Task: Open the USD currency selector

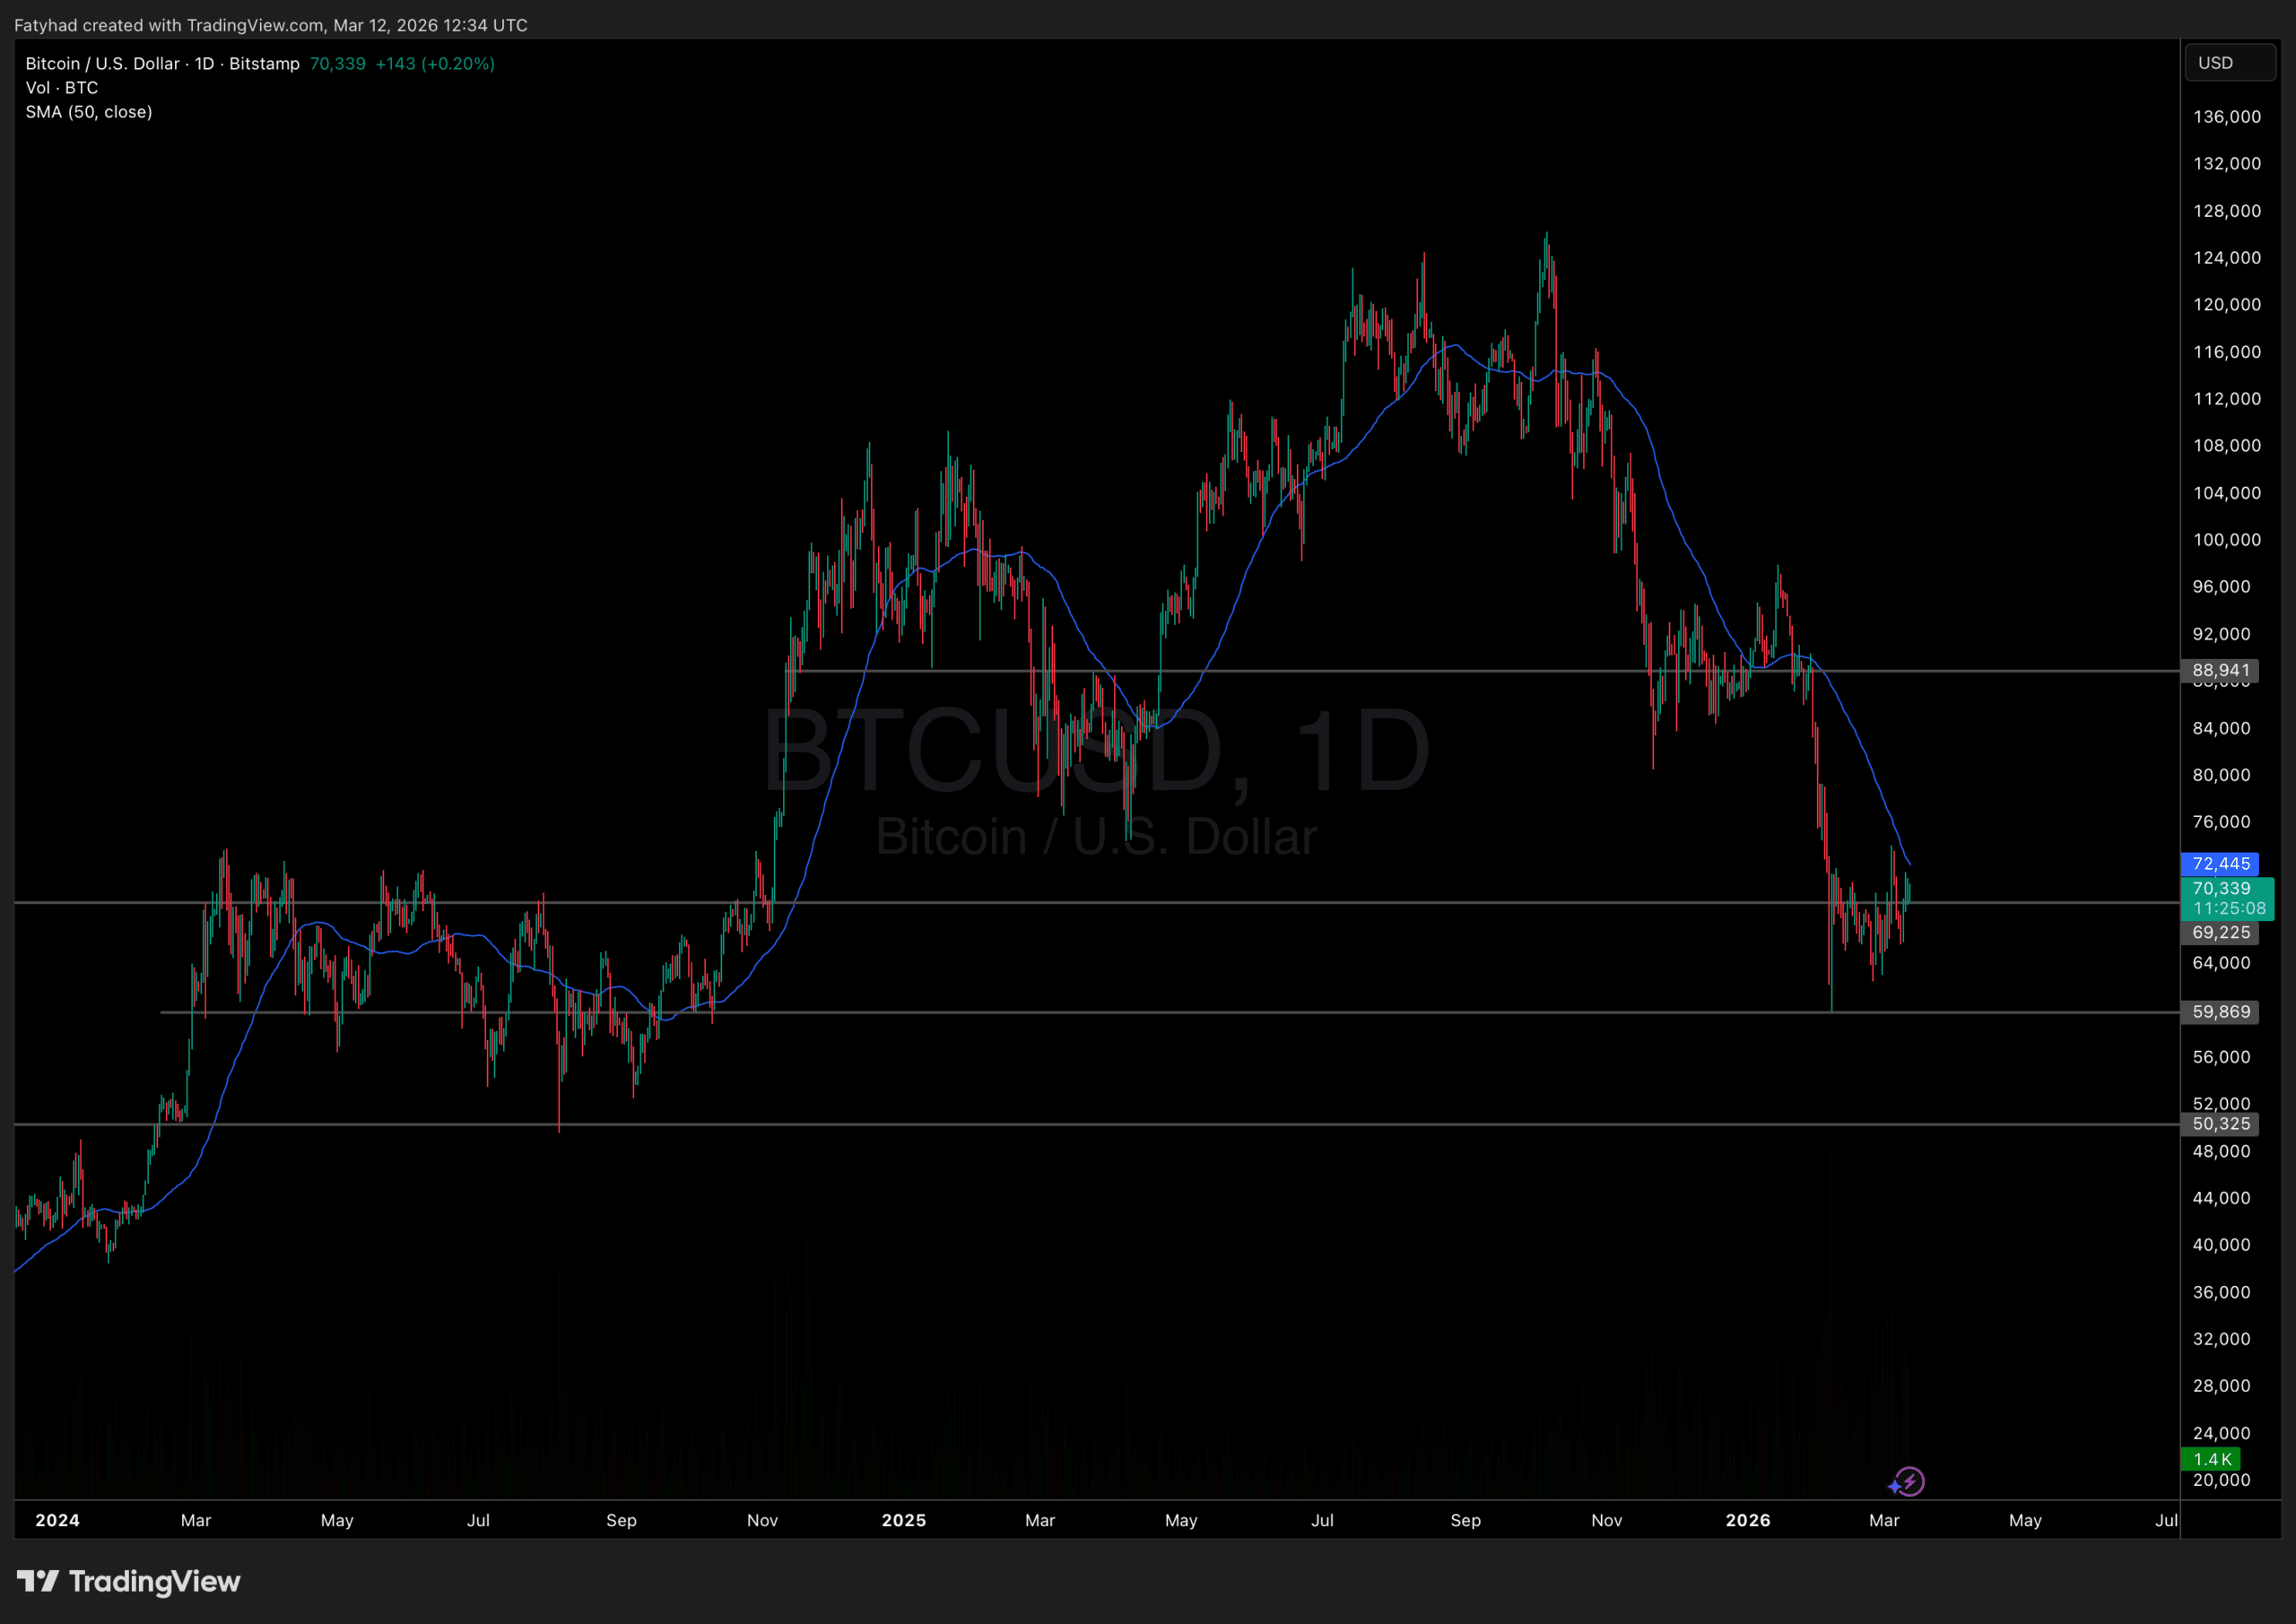Action: pyautogui.click(x=2229, y=63)
